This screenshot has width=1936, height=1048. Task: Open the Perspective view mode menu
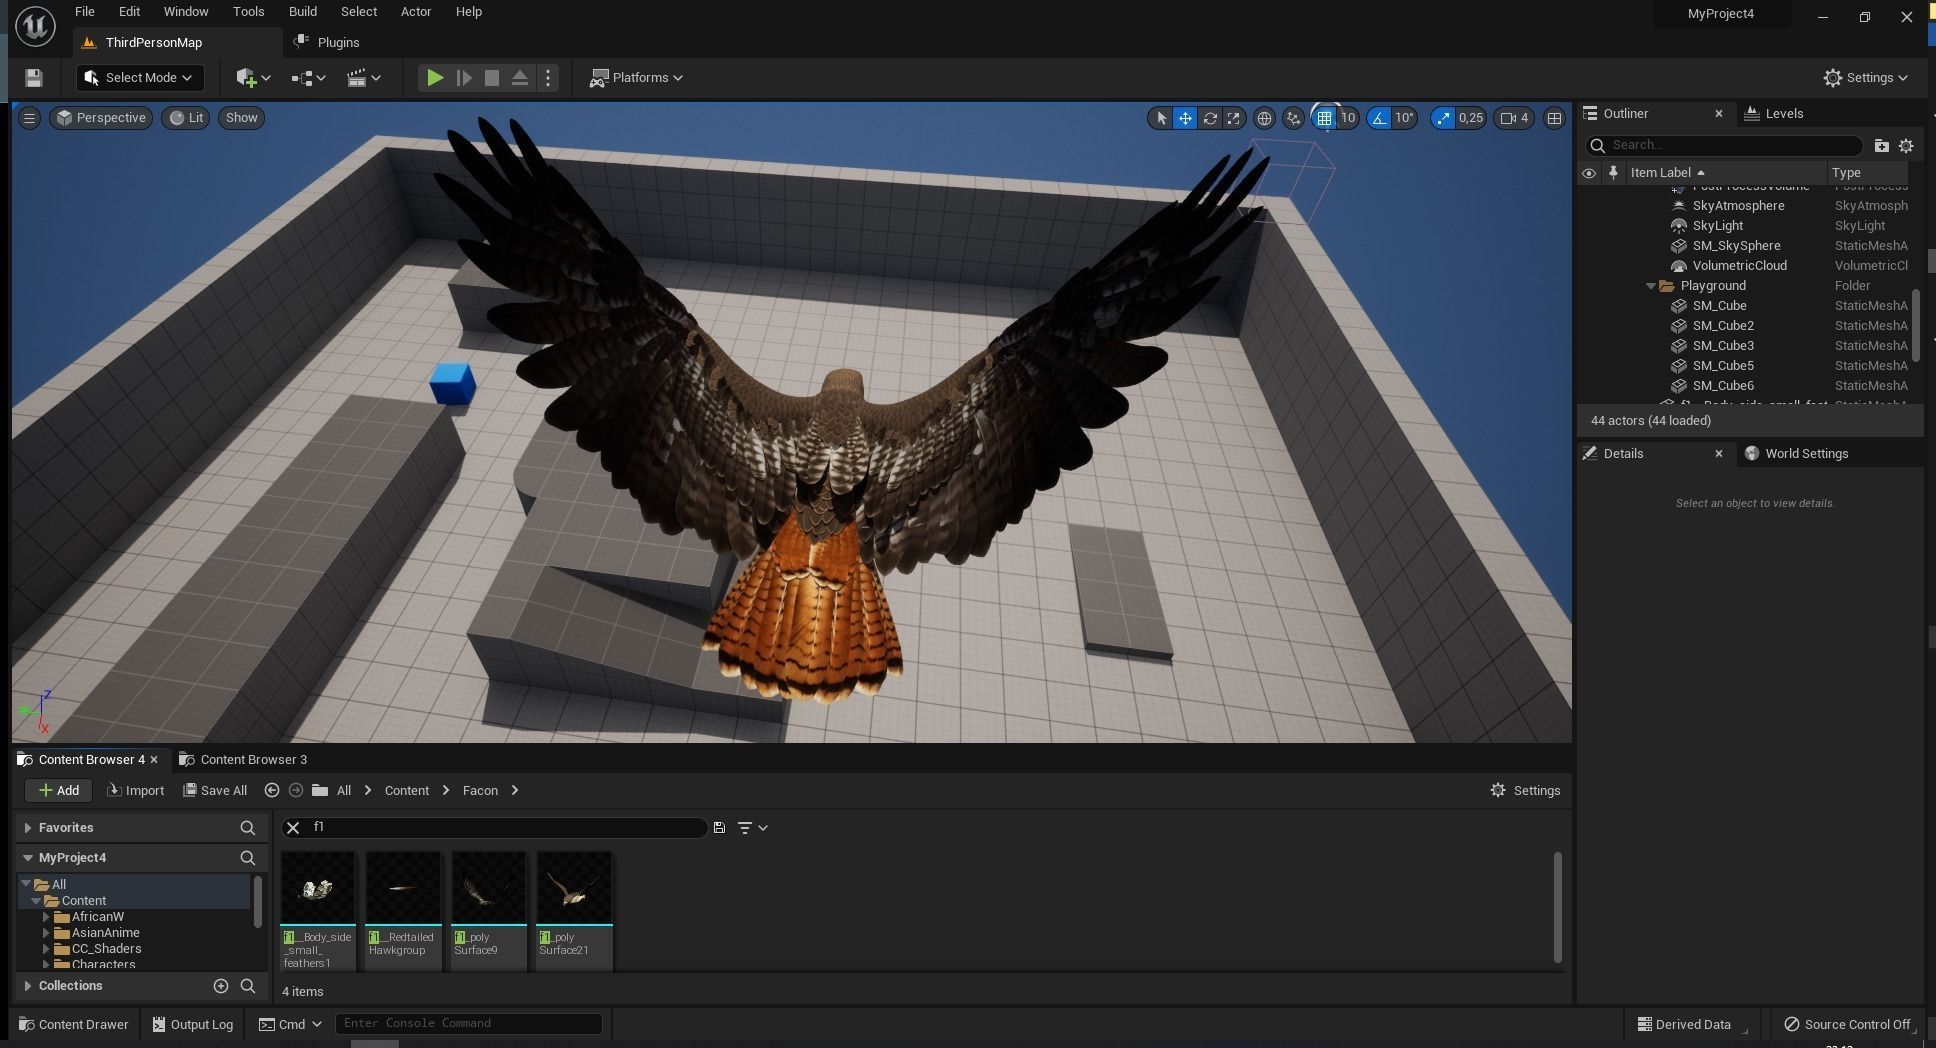(x=101, y=118)
